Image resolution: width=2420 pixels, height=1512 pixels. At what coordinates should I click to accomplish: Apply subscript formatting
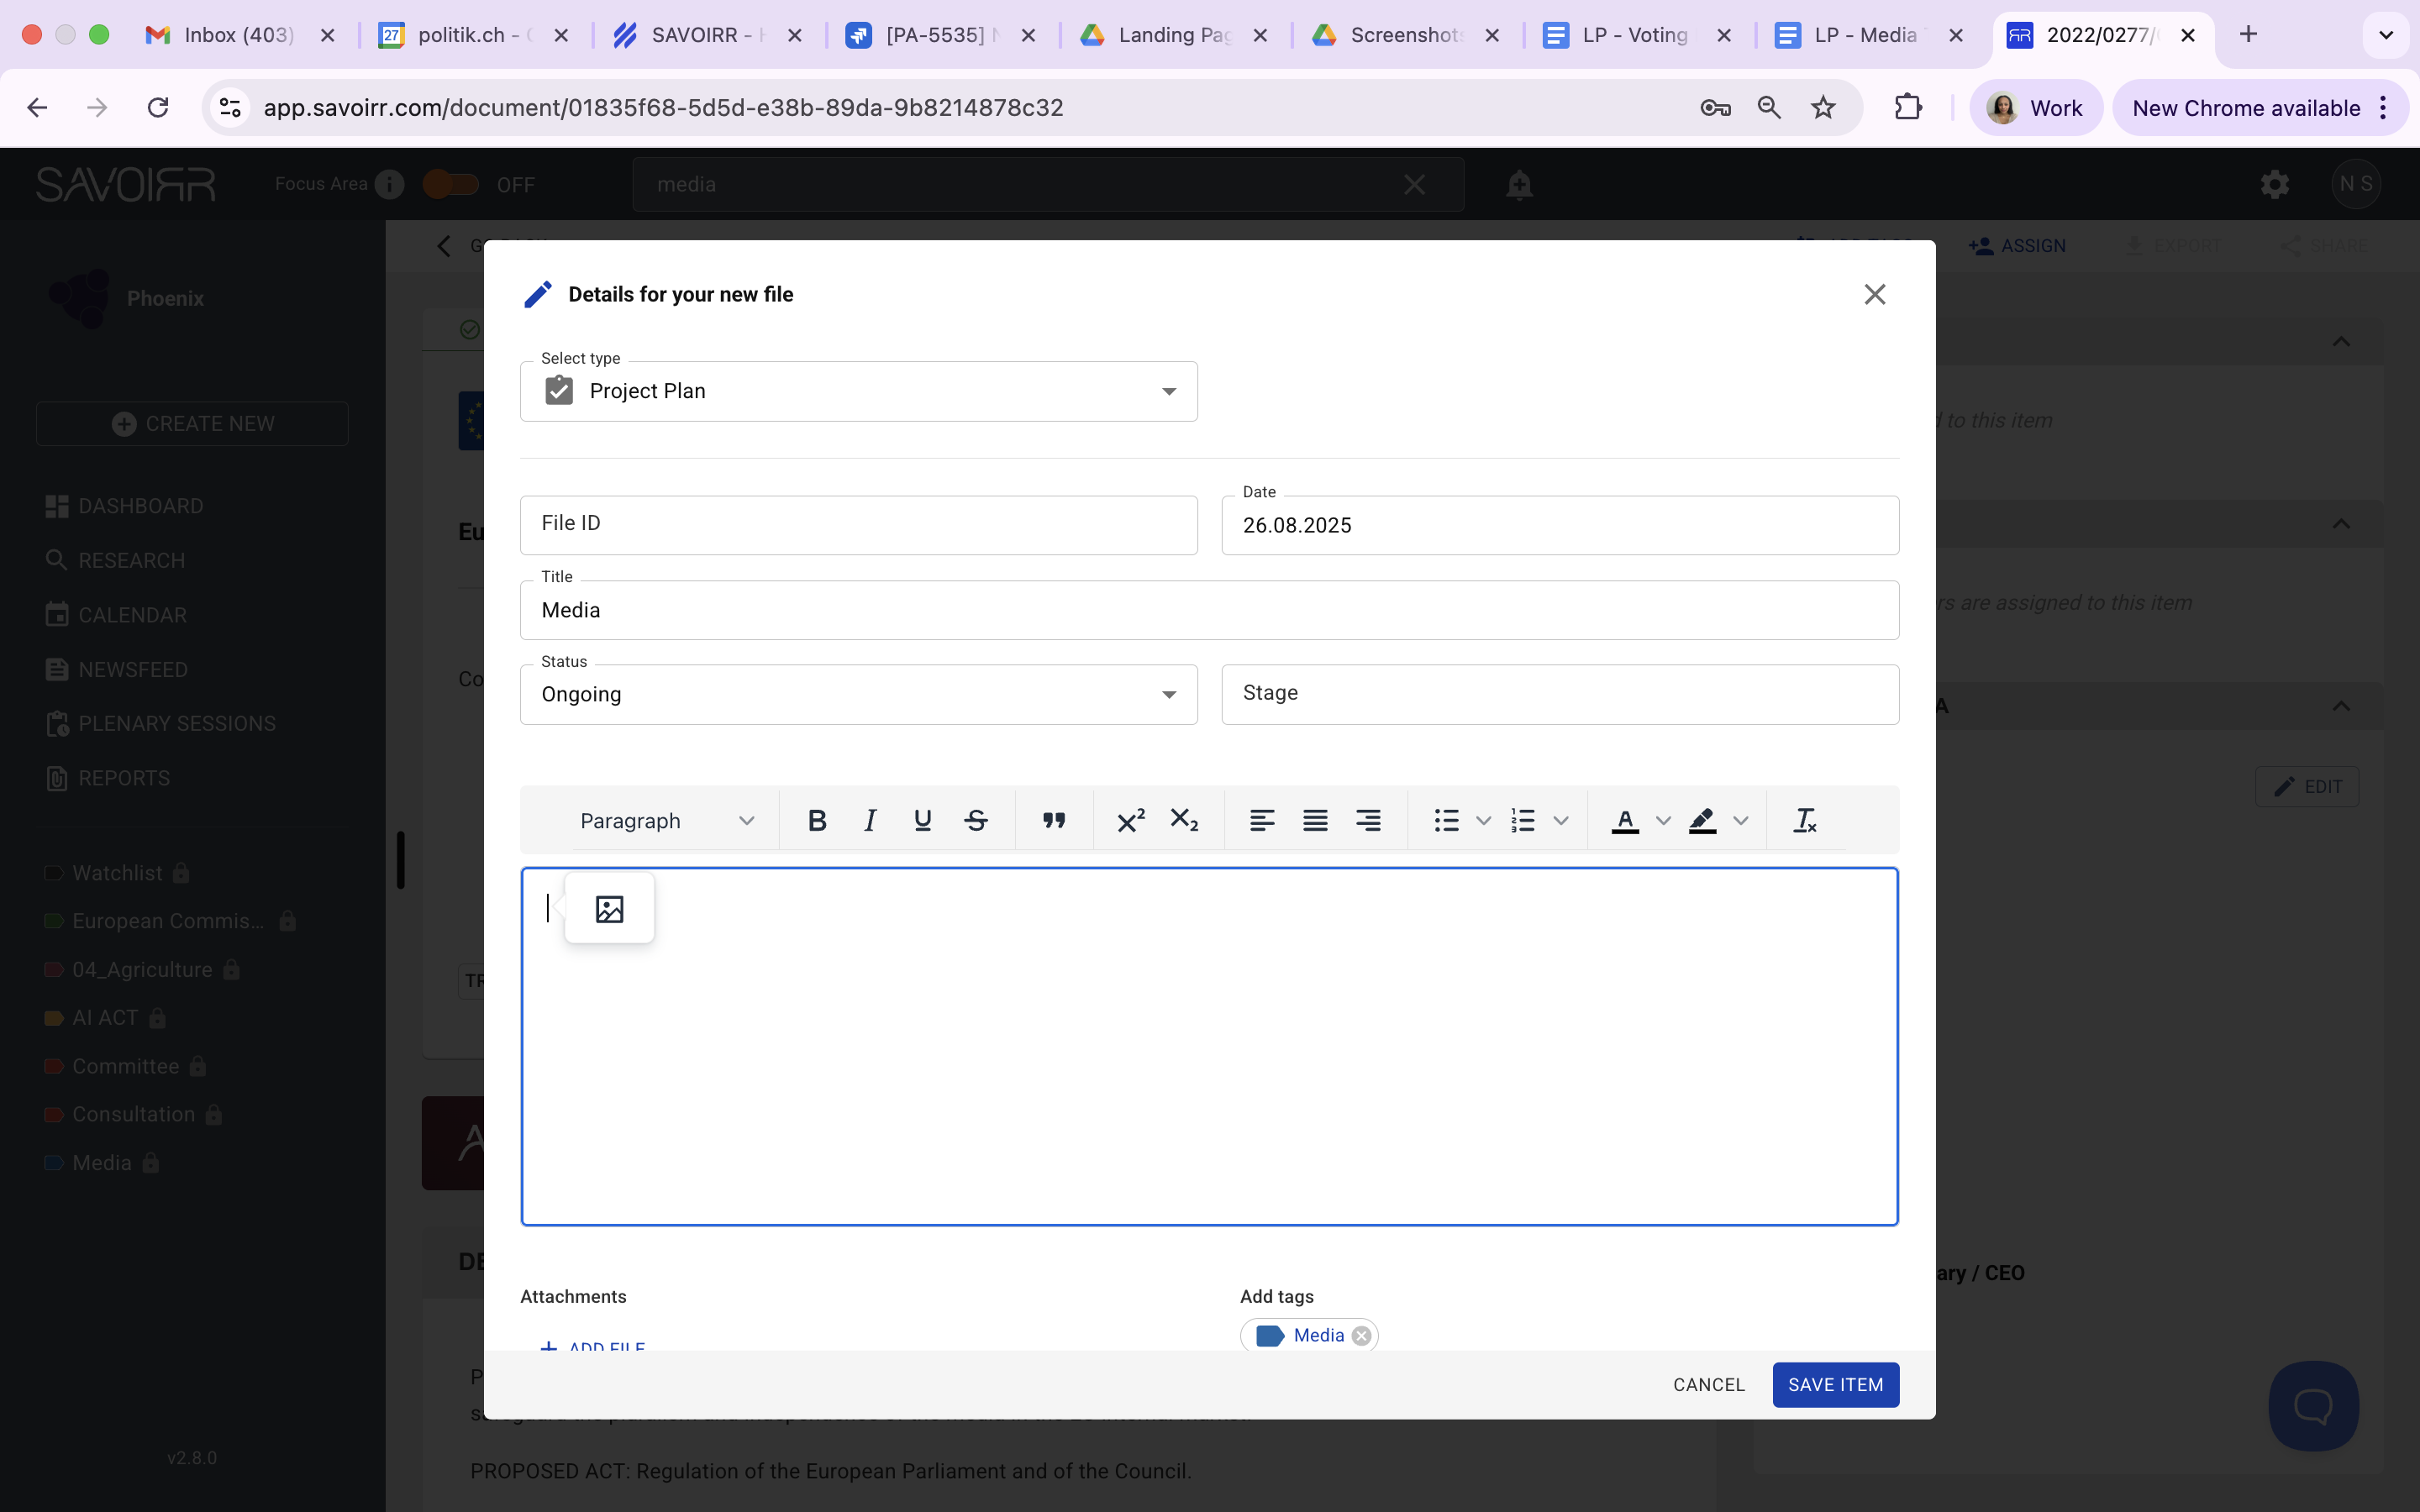pyautogui.click(x=1184, y=821)
